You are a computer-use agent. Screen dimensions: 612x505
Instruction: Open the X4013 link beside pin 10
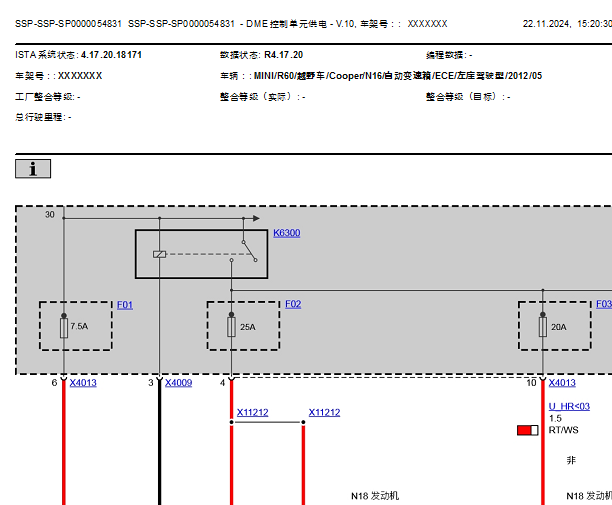[562, 383]
